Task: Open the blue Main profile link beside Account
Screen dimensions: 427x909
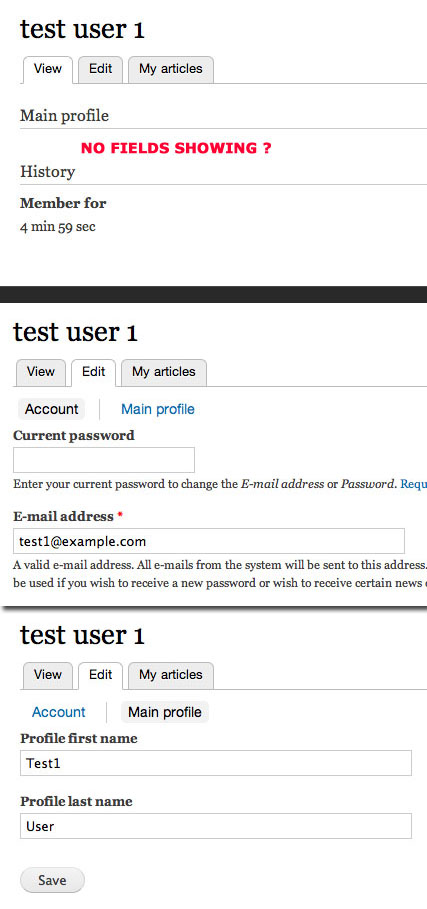Action: (158, 409)
